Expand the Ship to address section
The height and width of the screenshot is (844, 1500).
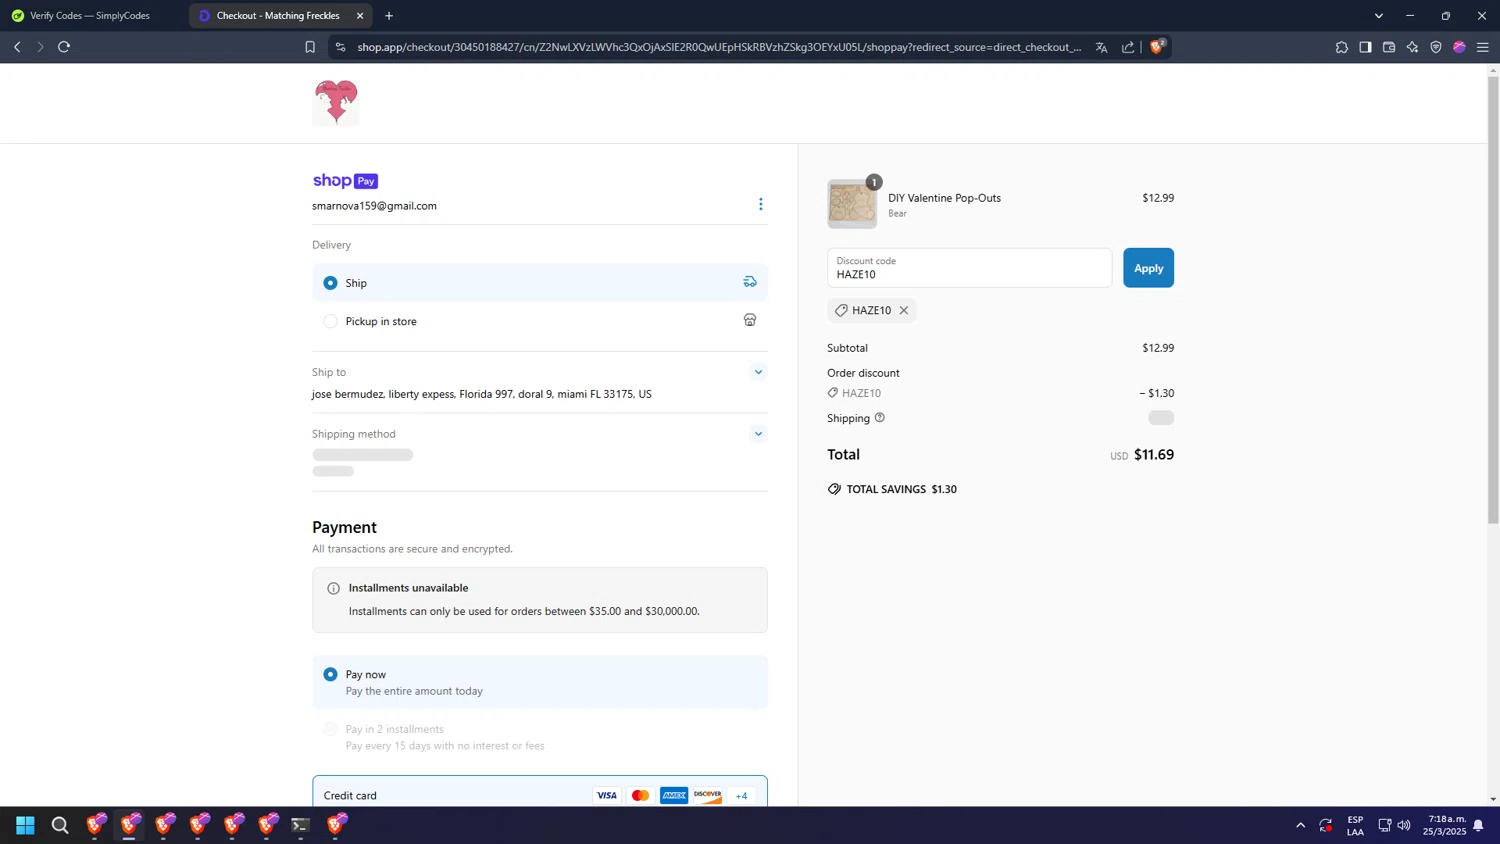click(758, 372)
